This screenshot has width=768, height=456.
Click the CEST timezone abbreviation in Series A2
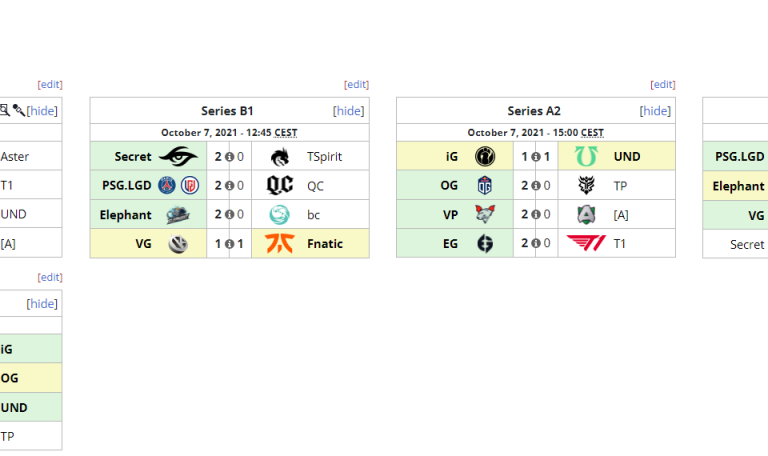point(590,132)
